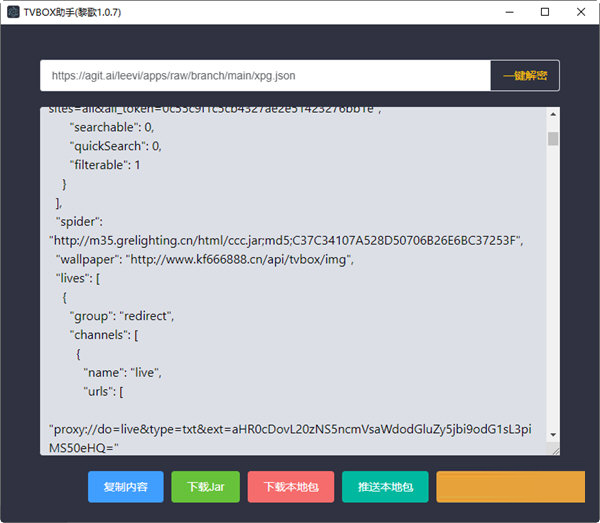Click the JSON panel scrollbar thumb
This screenshot has height=523, width=600.
pyautogui.click(x=553, y=138)
